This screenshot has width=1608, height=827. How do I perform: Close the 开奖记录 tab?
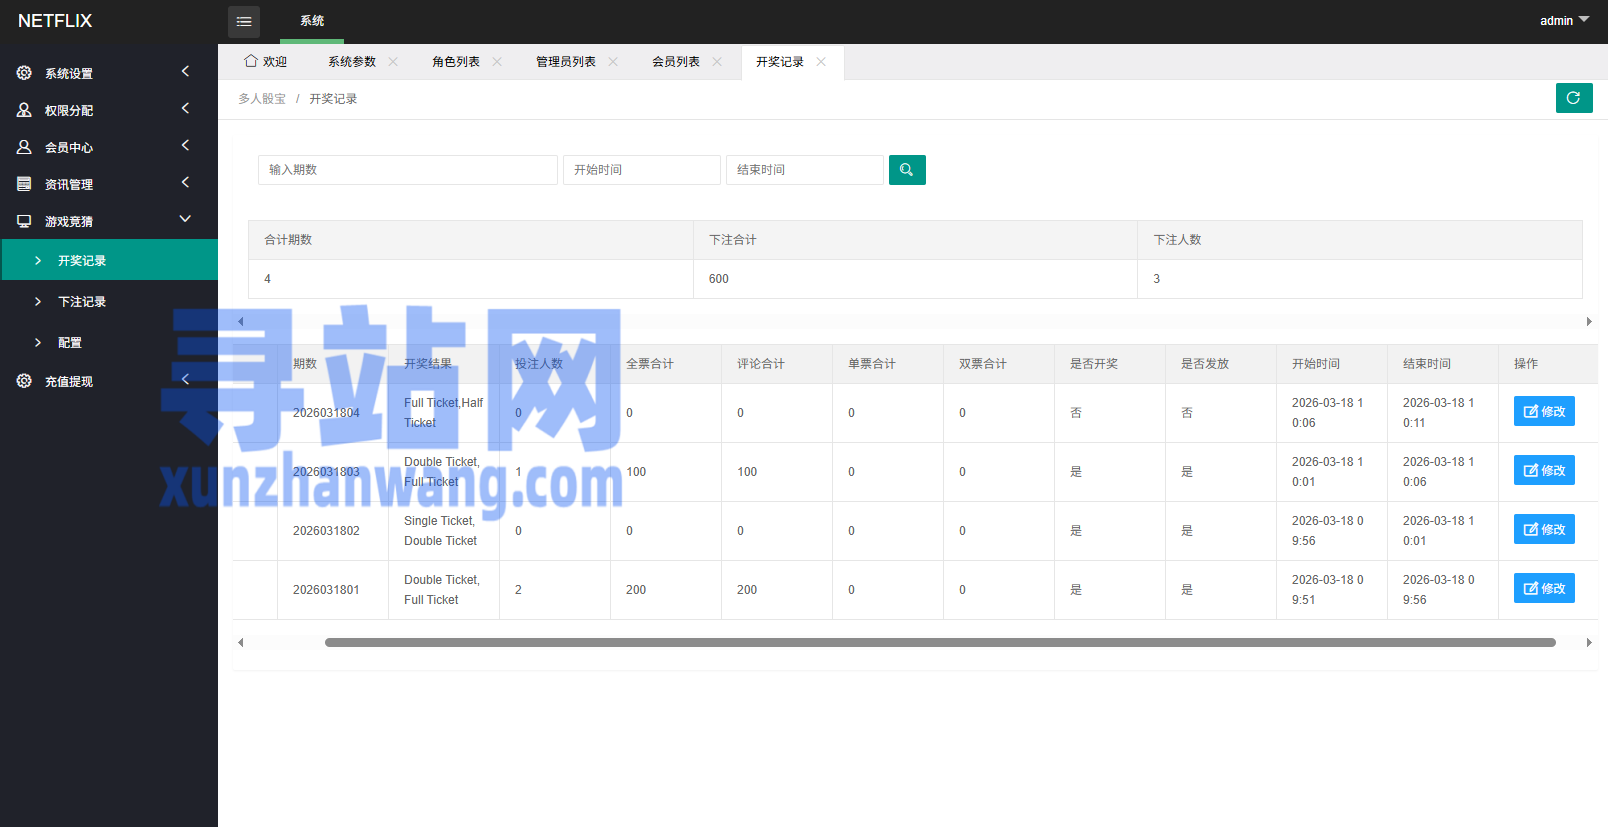pos(821,62)
